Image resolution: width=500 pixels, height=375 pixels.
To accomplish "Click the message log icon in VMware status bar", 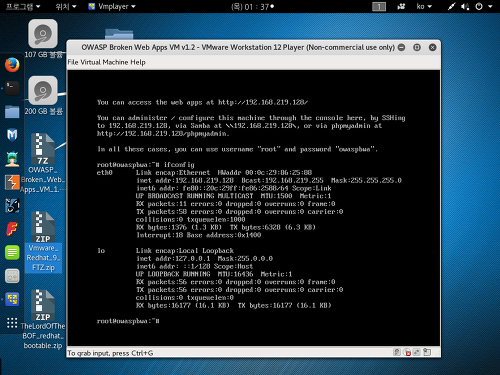I will tap(427, 352).
